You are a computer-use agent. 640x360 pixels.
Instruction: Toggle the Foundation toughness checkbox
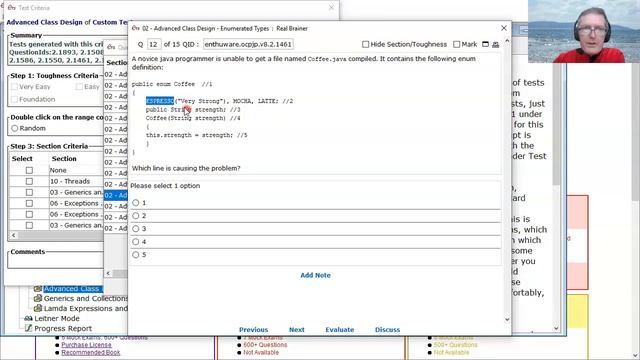click(15, 99)
